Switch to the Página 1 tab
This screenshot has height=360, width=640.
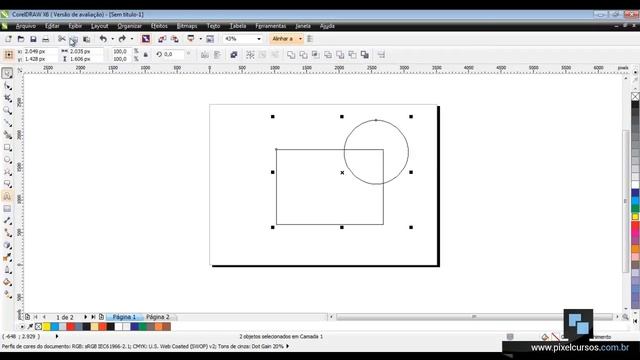124,317
